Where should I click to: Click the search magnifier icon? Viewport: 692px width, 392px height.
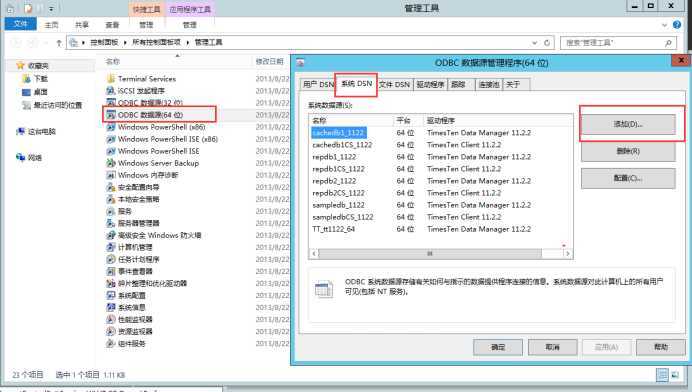pyautogui.click(x=668, y=43)
